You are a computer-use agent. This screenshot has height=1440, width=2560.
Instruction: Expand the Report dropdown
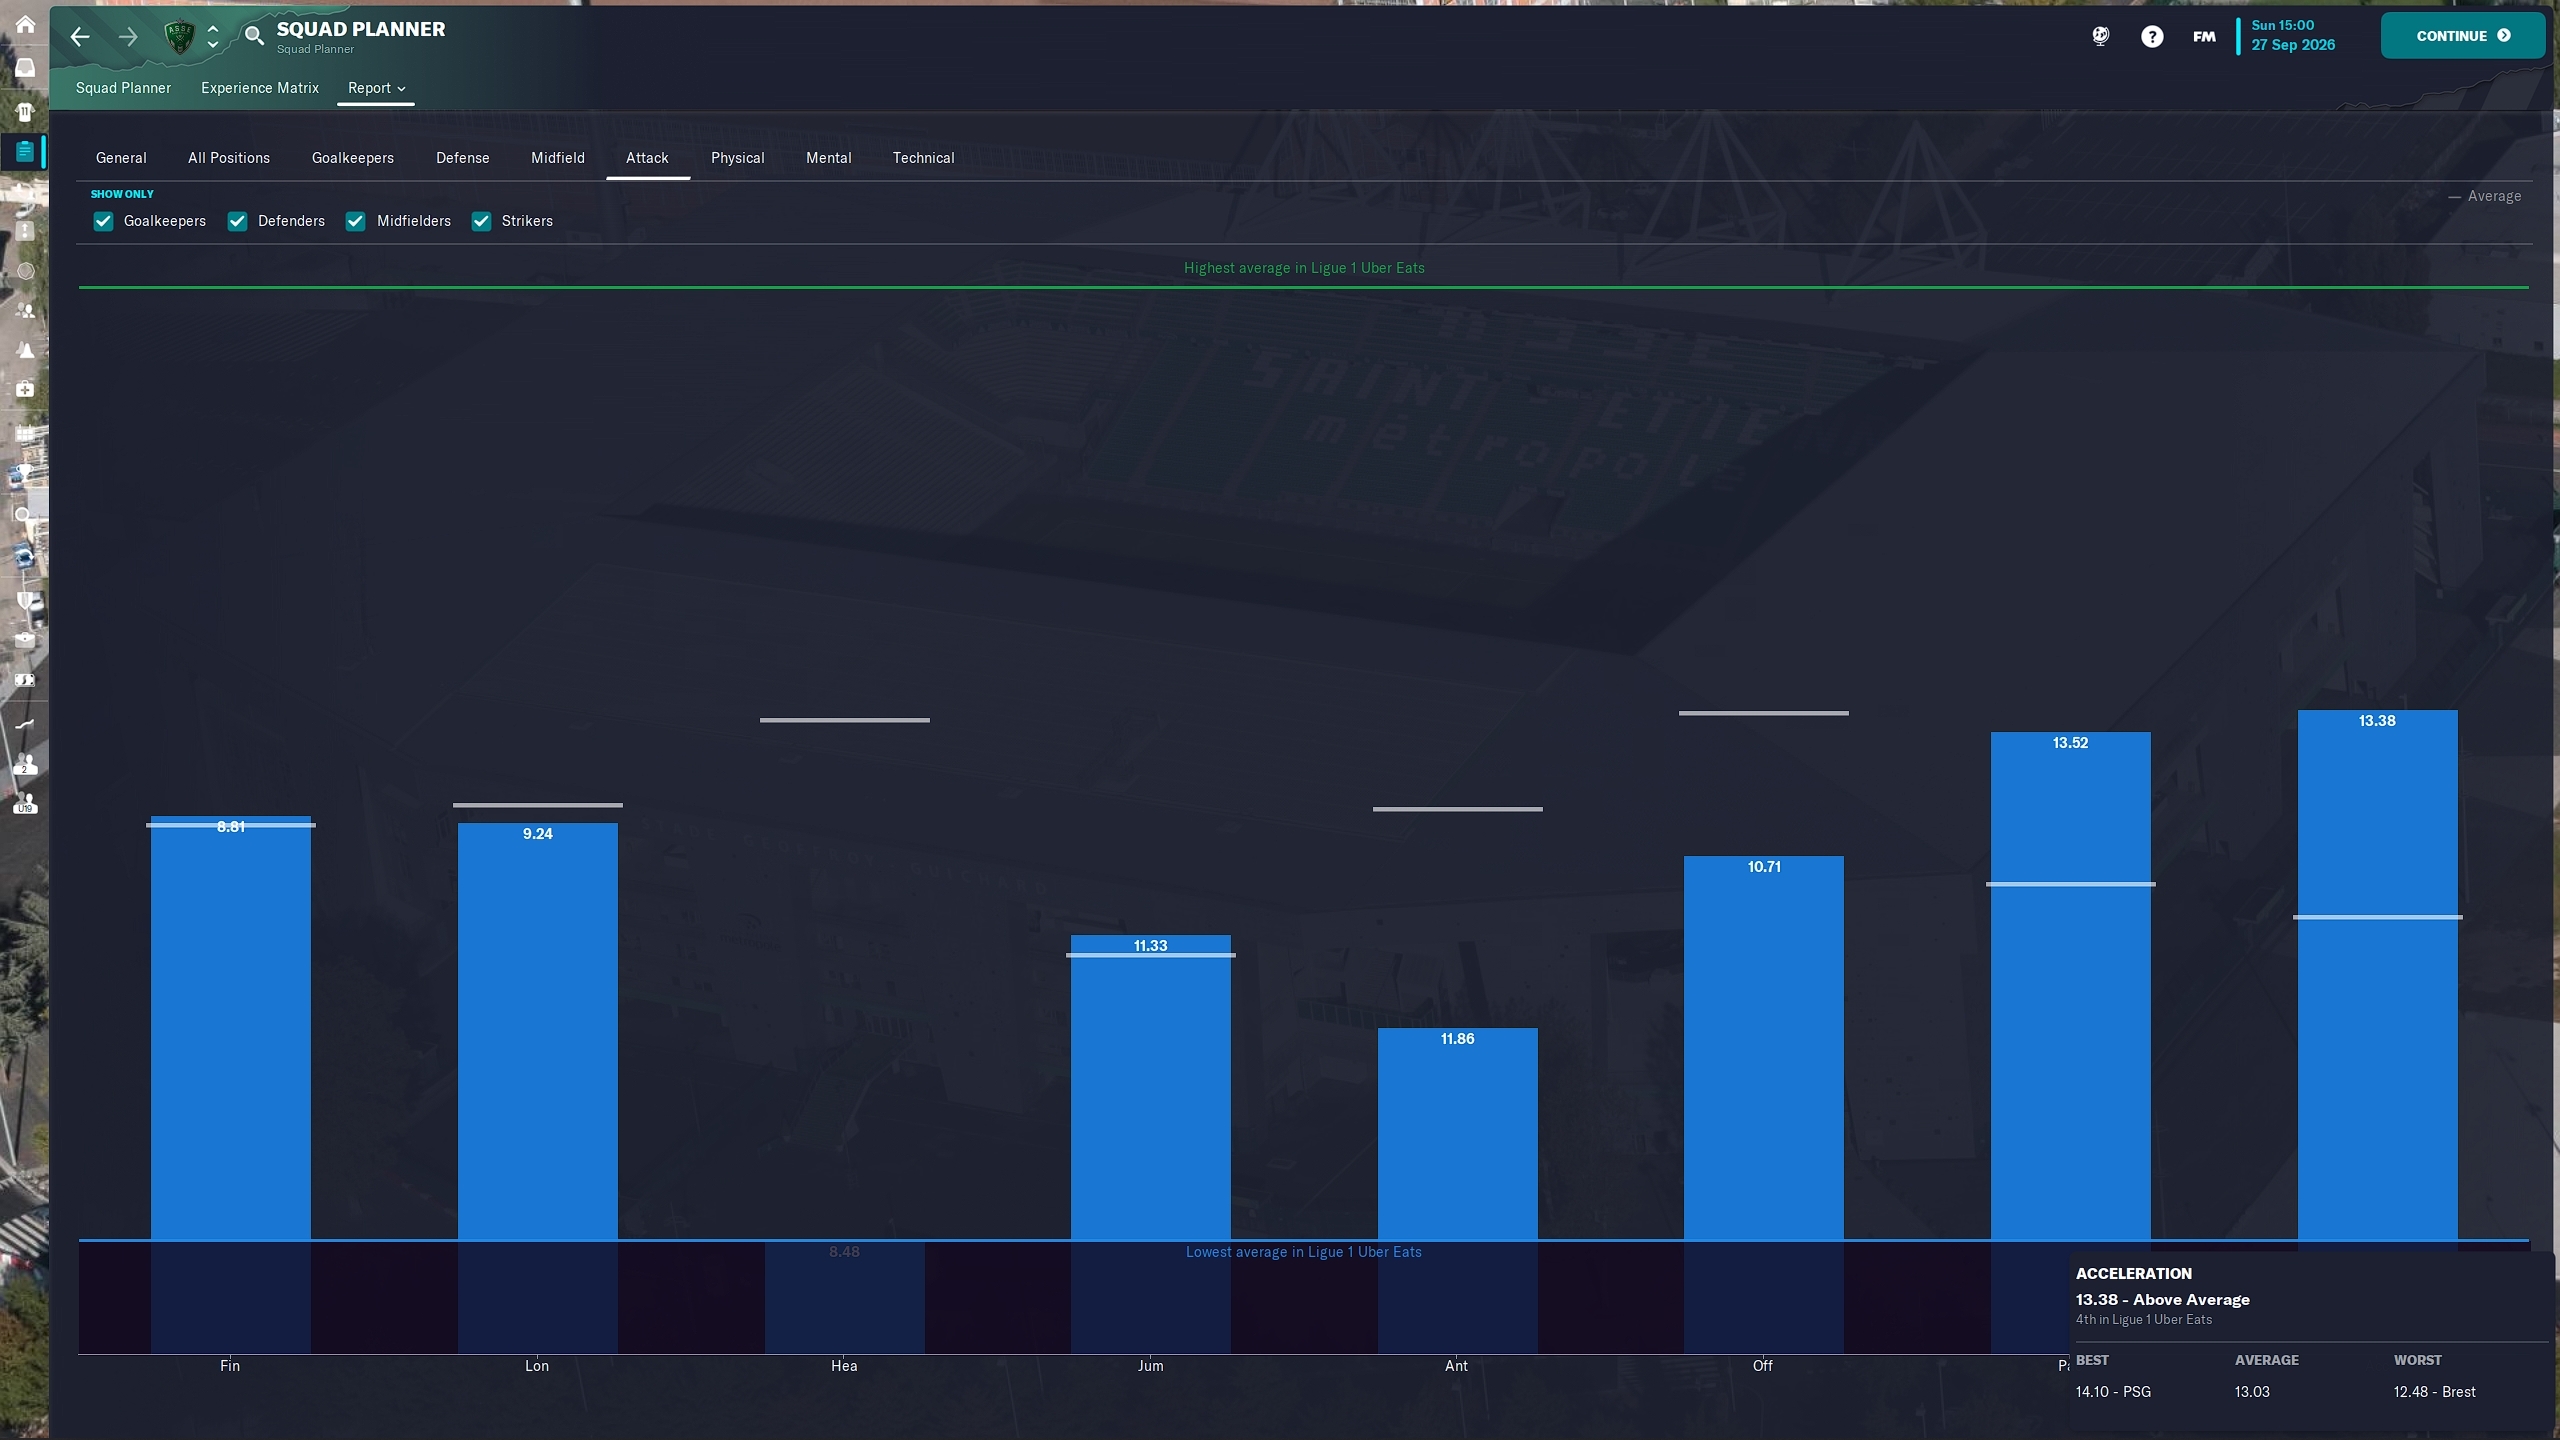pos(376,88)
